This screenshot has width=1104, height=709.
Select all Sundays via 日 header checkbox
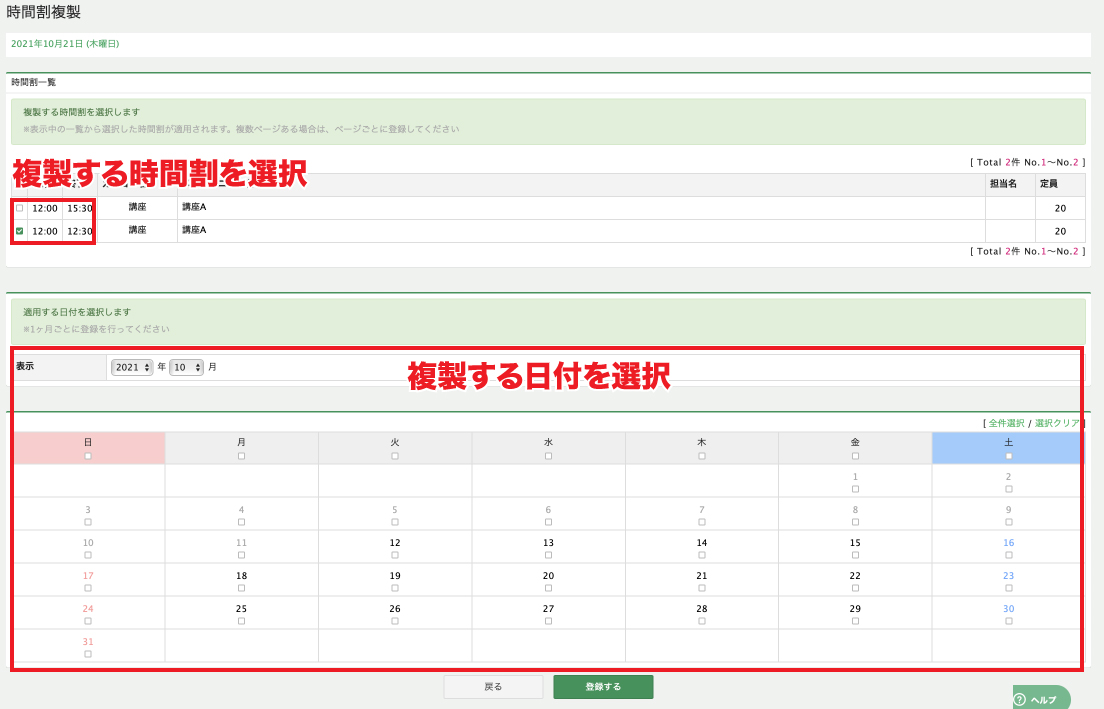88,456
